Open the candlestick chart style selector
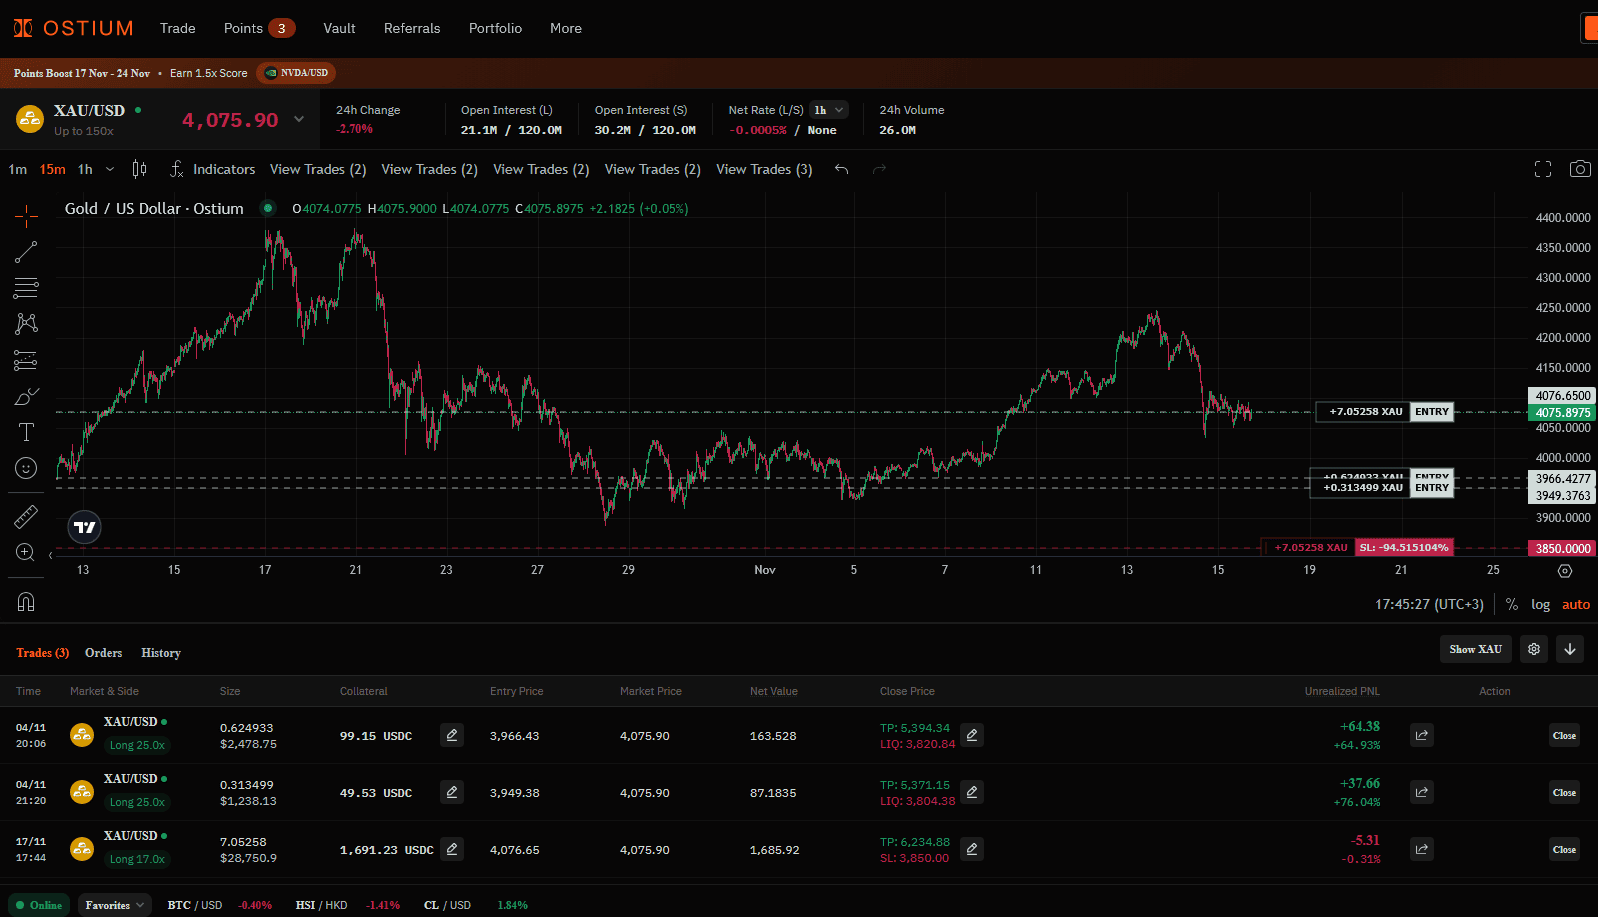 point(140,169)
